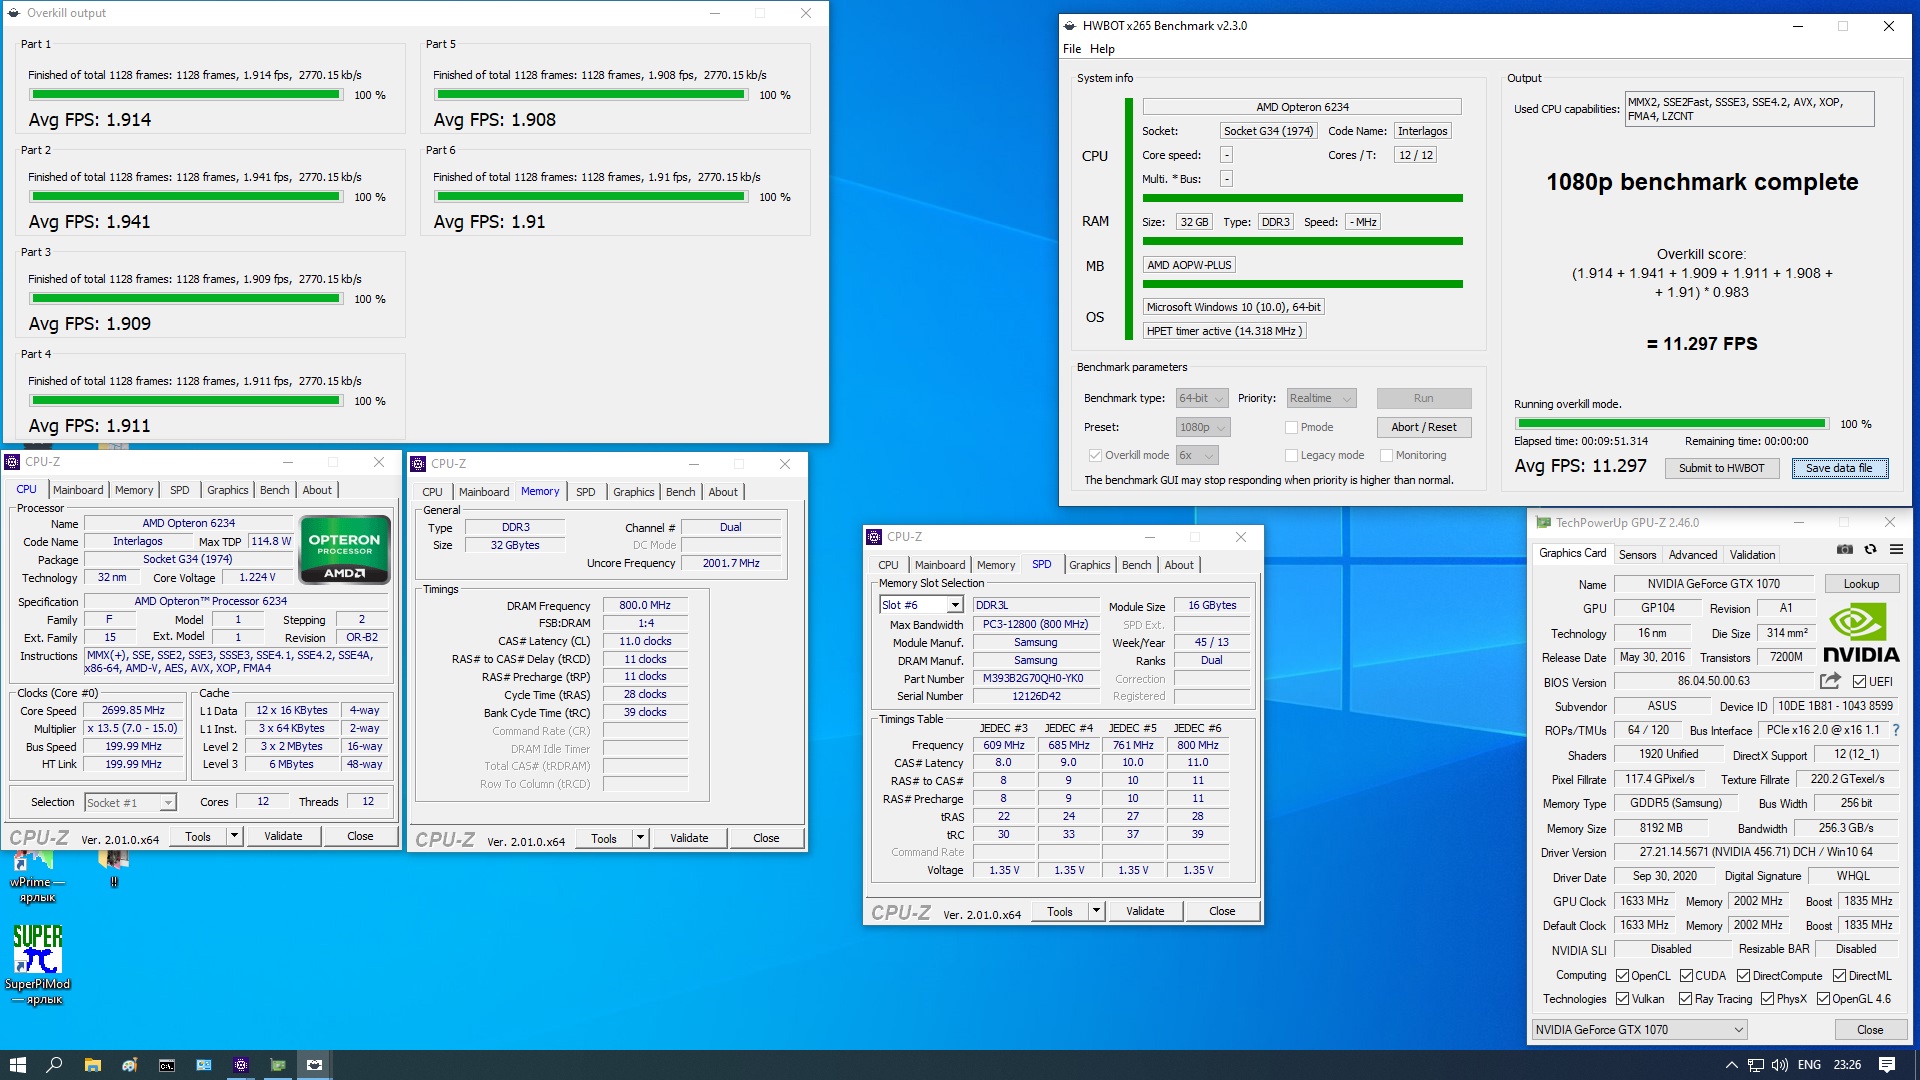Click the NVIDIA logo in GPU-Z
This screenshot has height=1080, width=1920.
(1860, 633)
